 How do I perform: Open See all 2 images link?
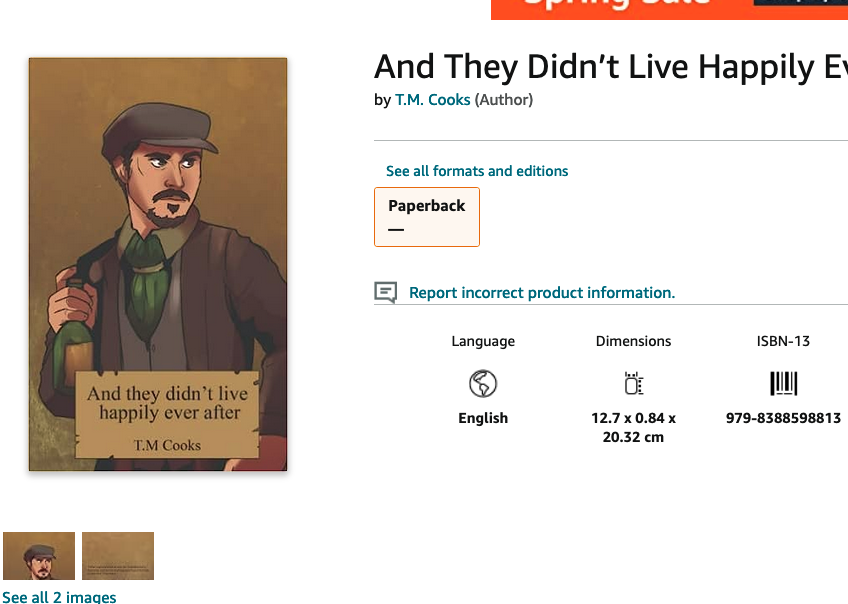click(59, 597)
